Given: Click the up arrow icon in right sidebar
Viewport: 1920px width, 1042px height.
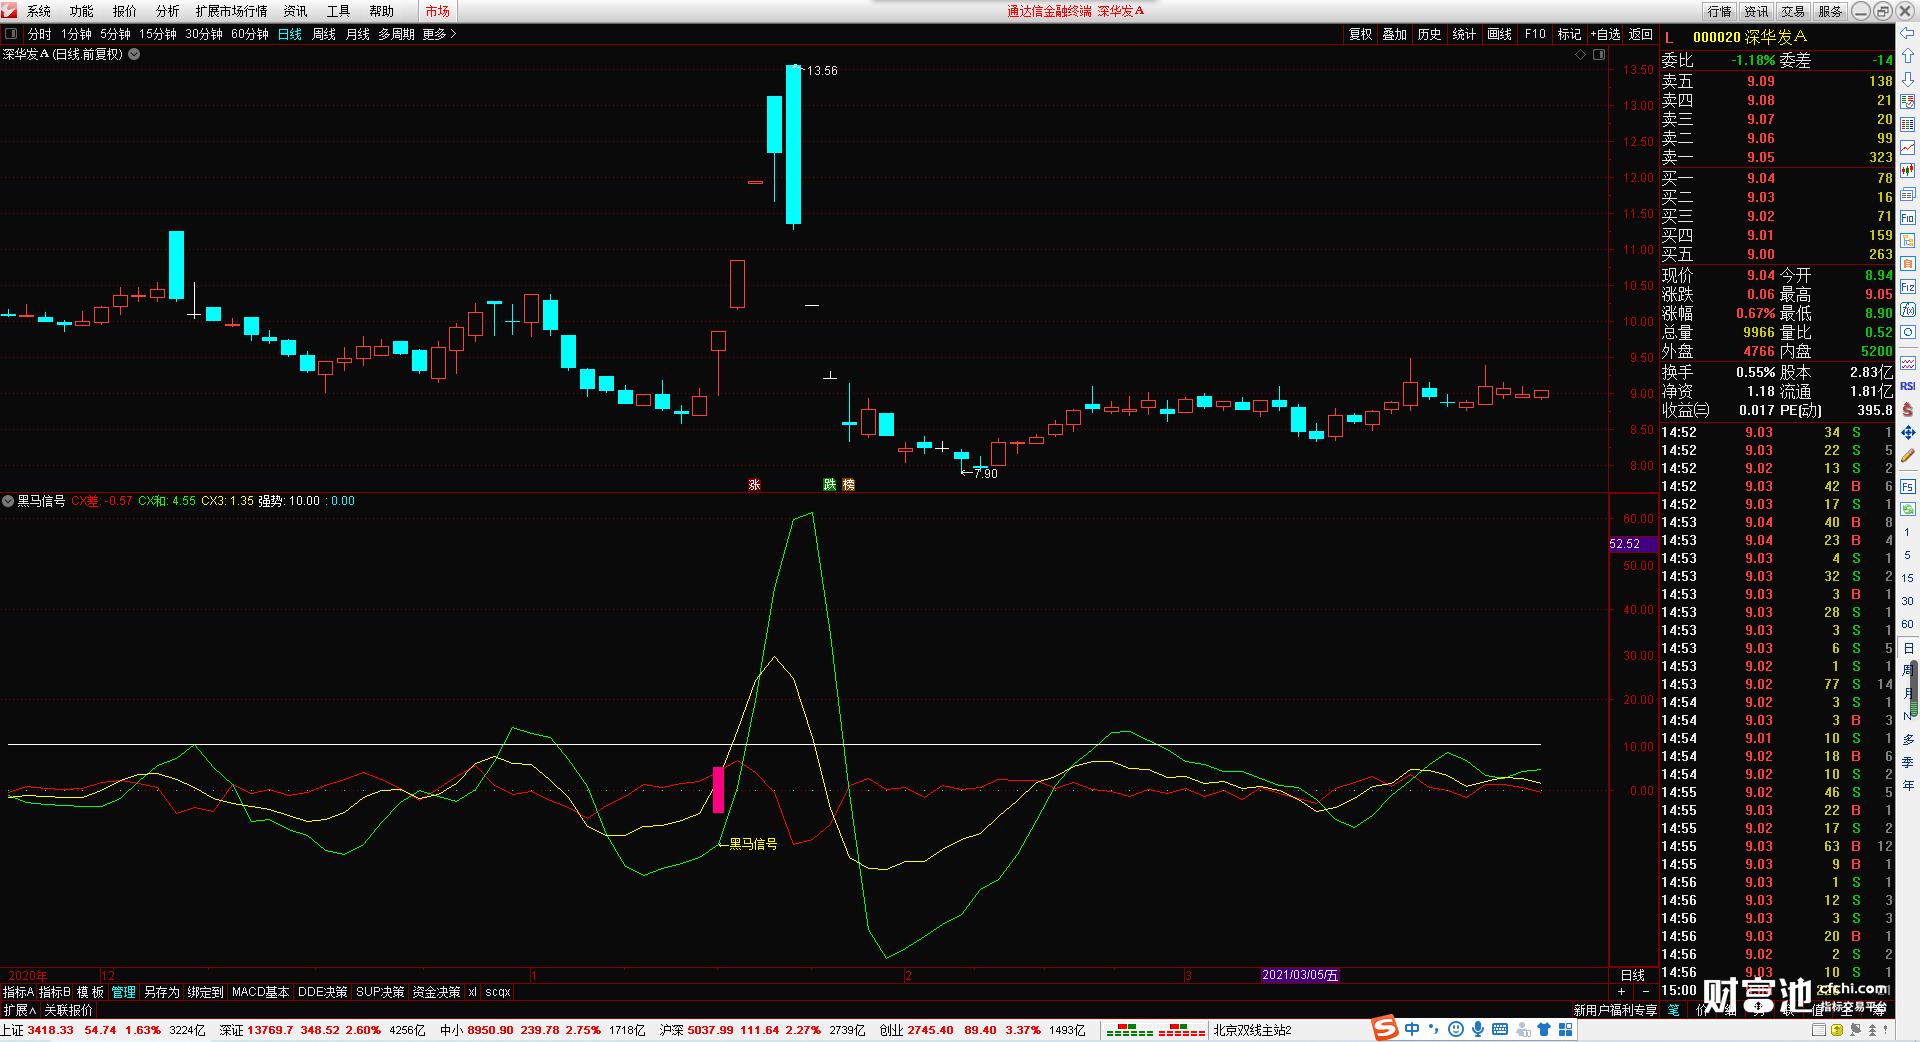Looking at the screenshot, I should (x=1908, y=56).
